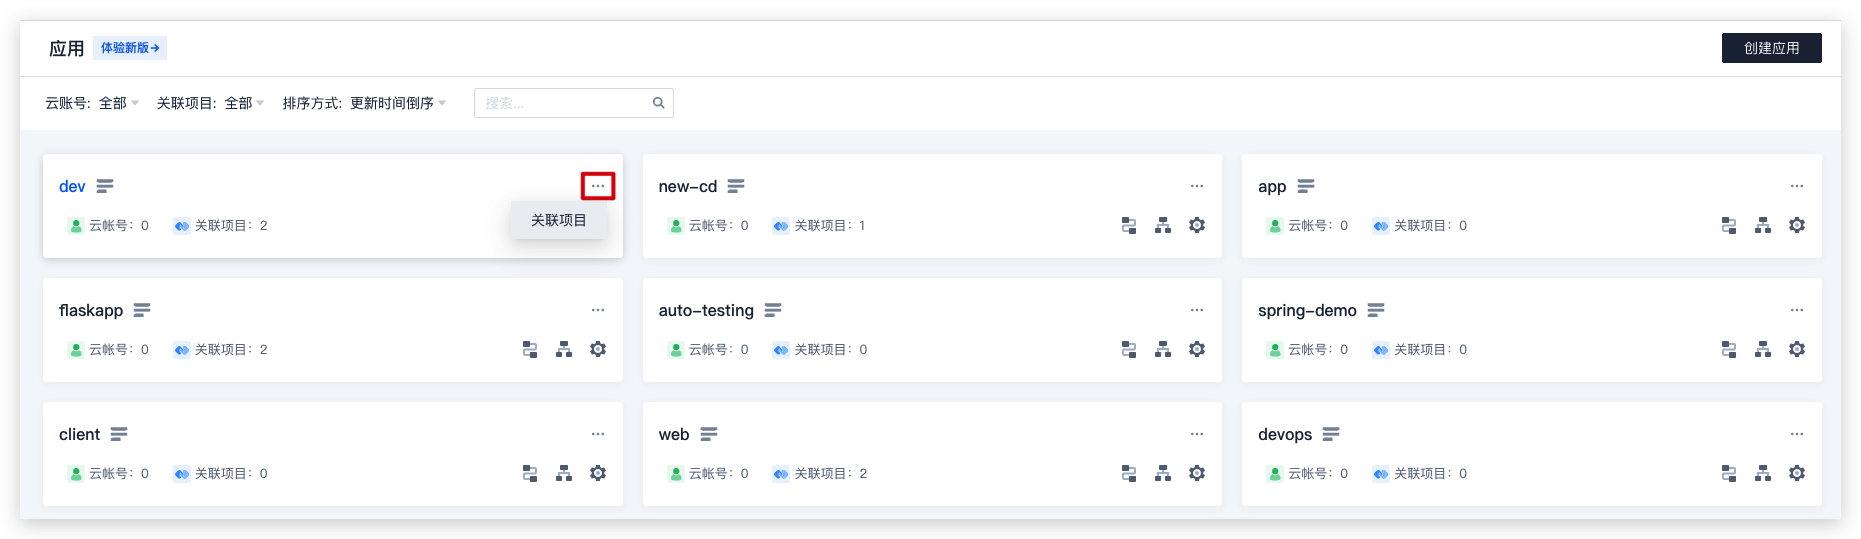The height and width of the screenshot is (539, 1861).
Task: Click pipeline flow icon on spring-demo card
Action: click(x=1728, y=349)
